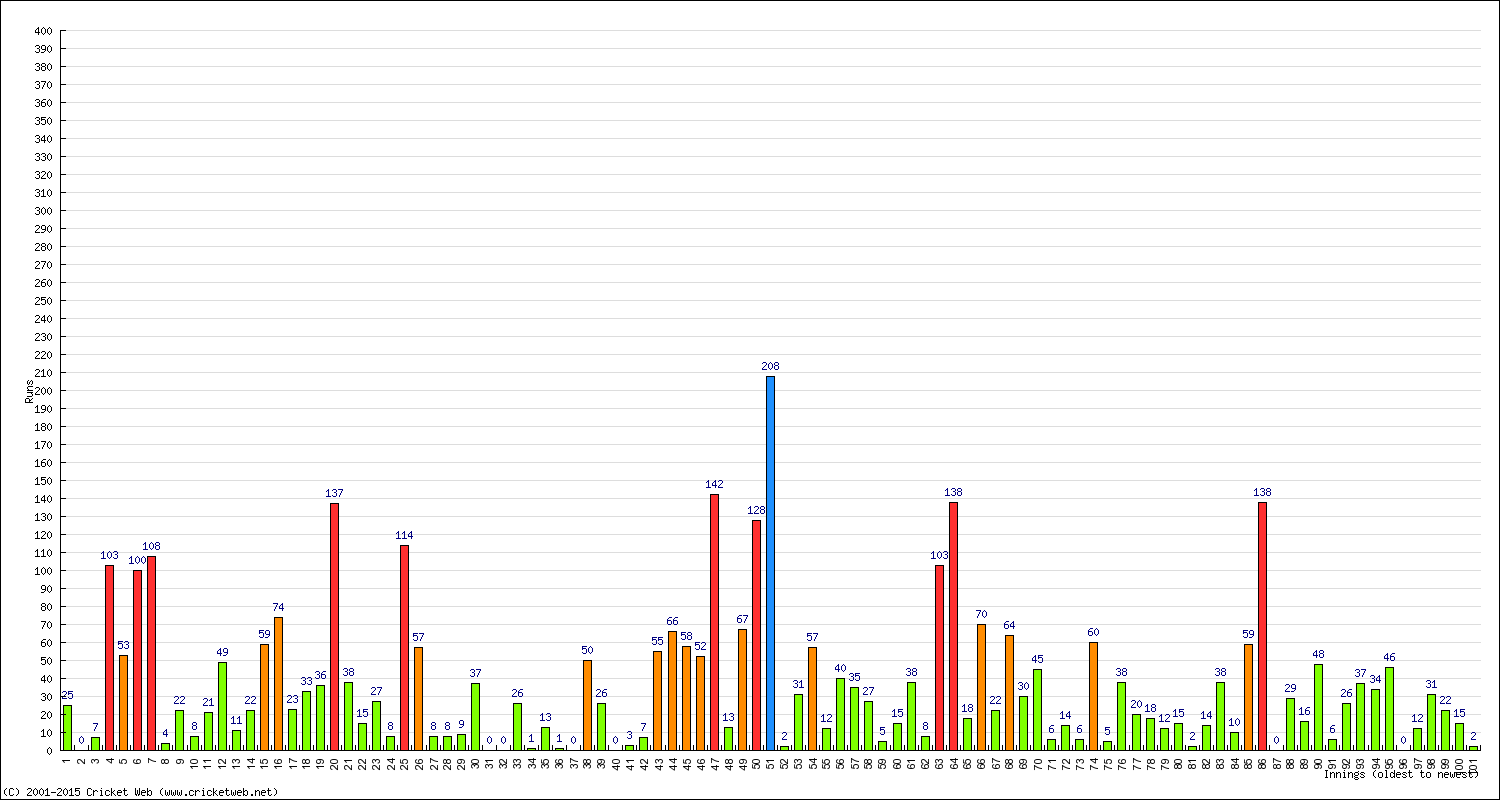Viewport: 1500px width, 800px height.
Task: Select the y-axis tick label 300
Action: tap(43, 211)
